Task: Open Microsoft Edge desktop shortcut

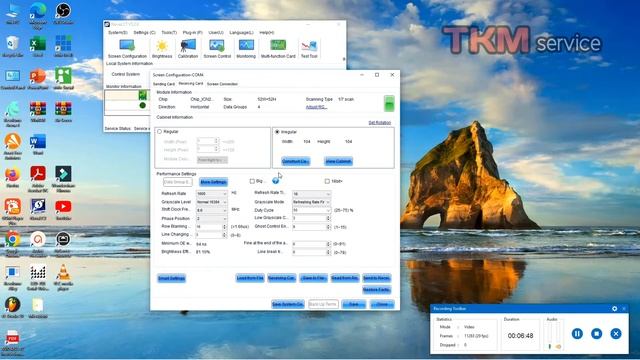Action: click(x=38, y=15)
